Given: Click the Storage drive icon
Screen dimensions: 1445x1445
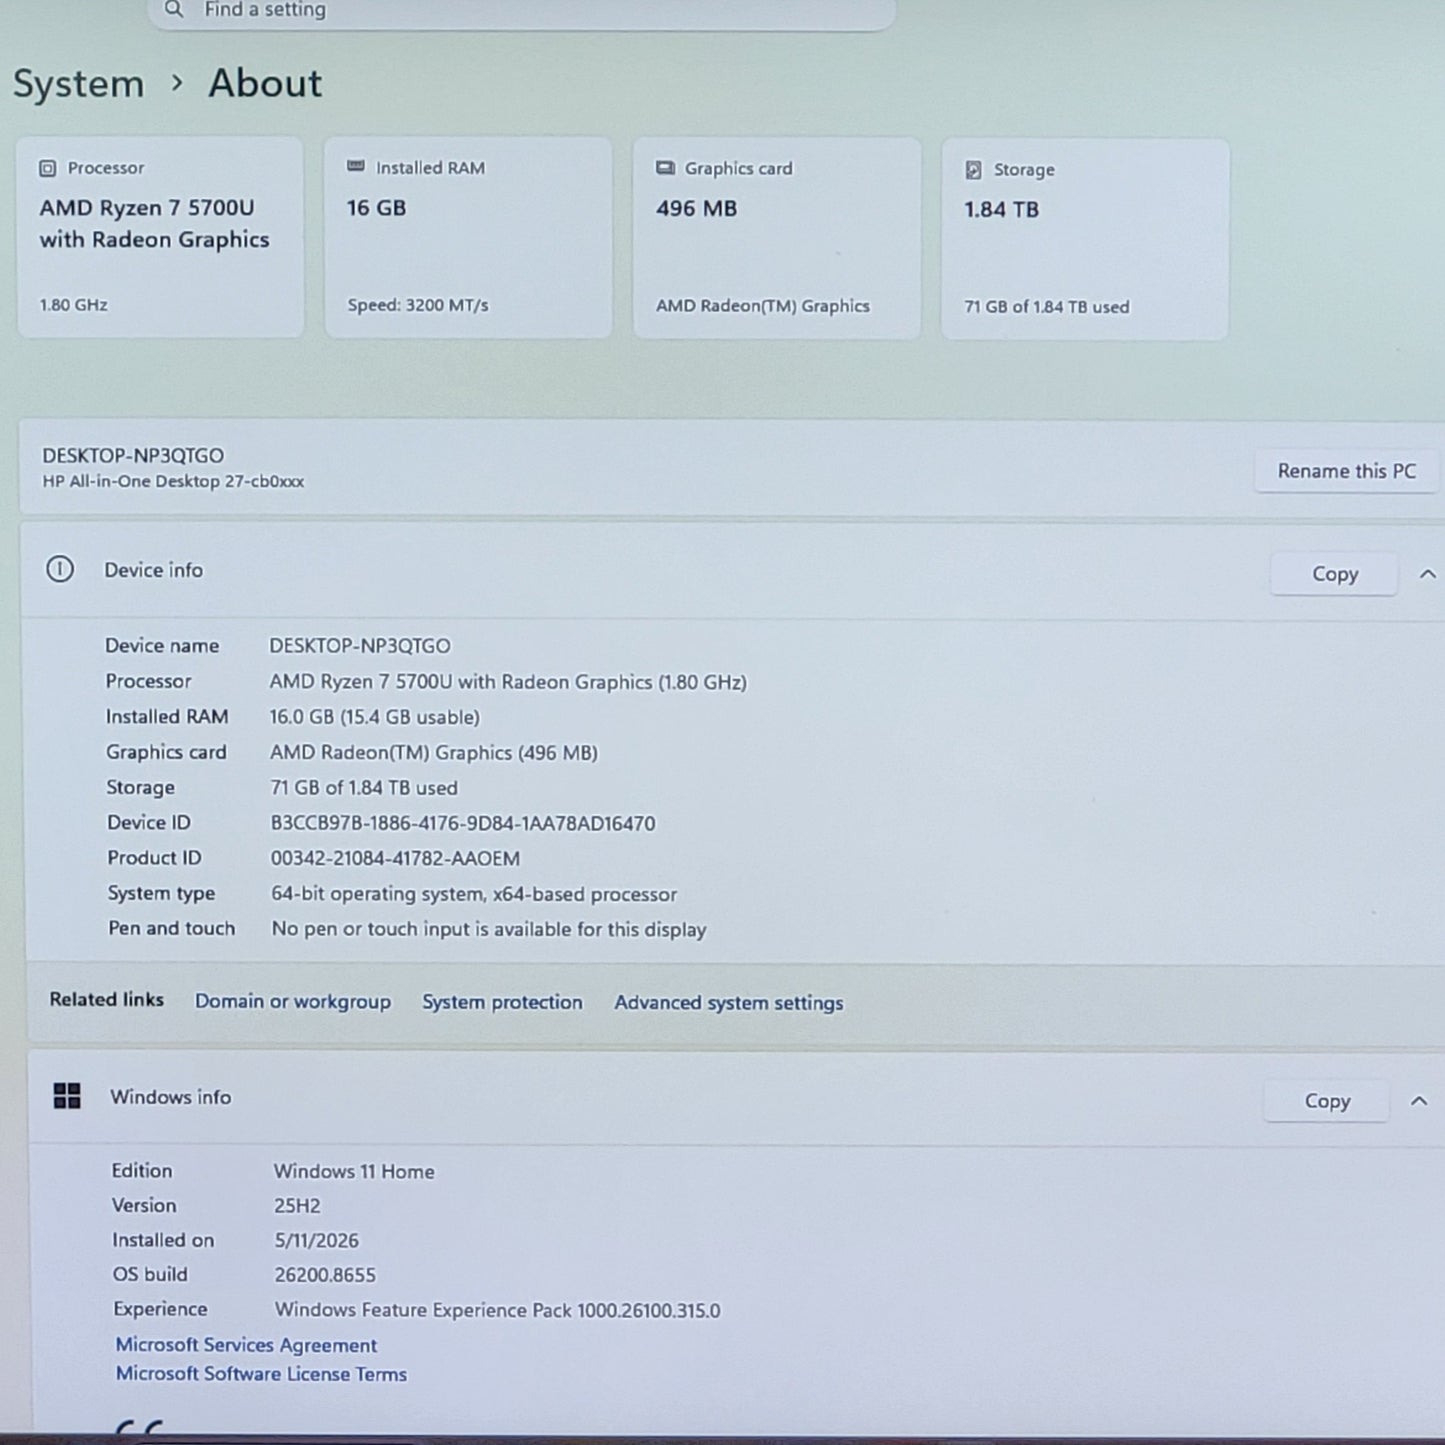Looking at the screenshot, I should [x=973, y=170].
